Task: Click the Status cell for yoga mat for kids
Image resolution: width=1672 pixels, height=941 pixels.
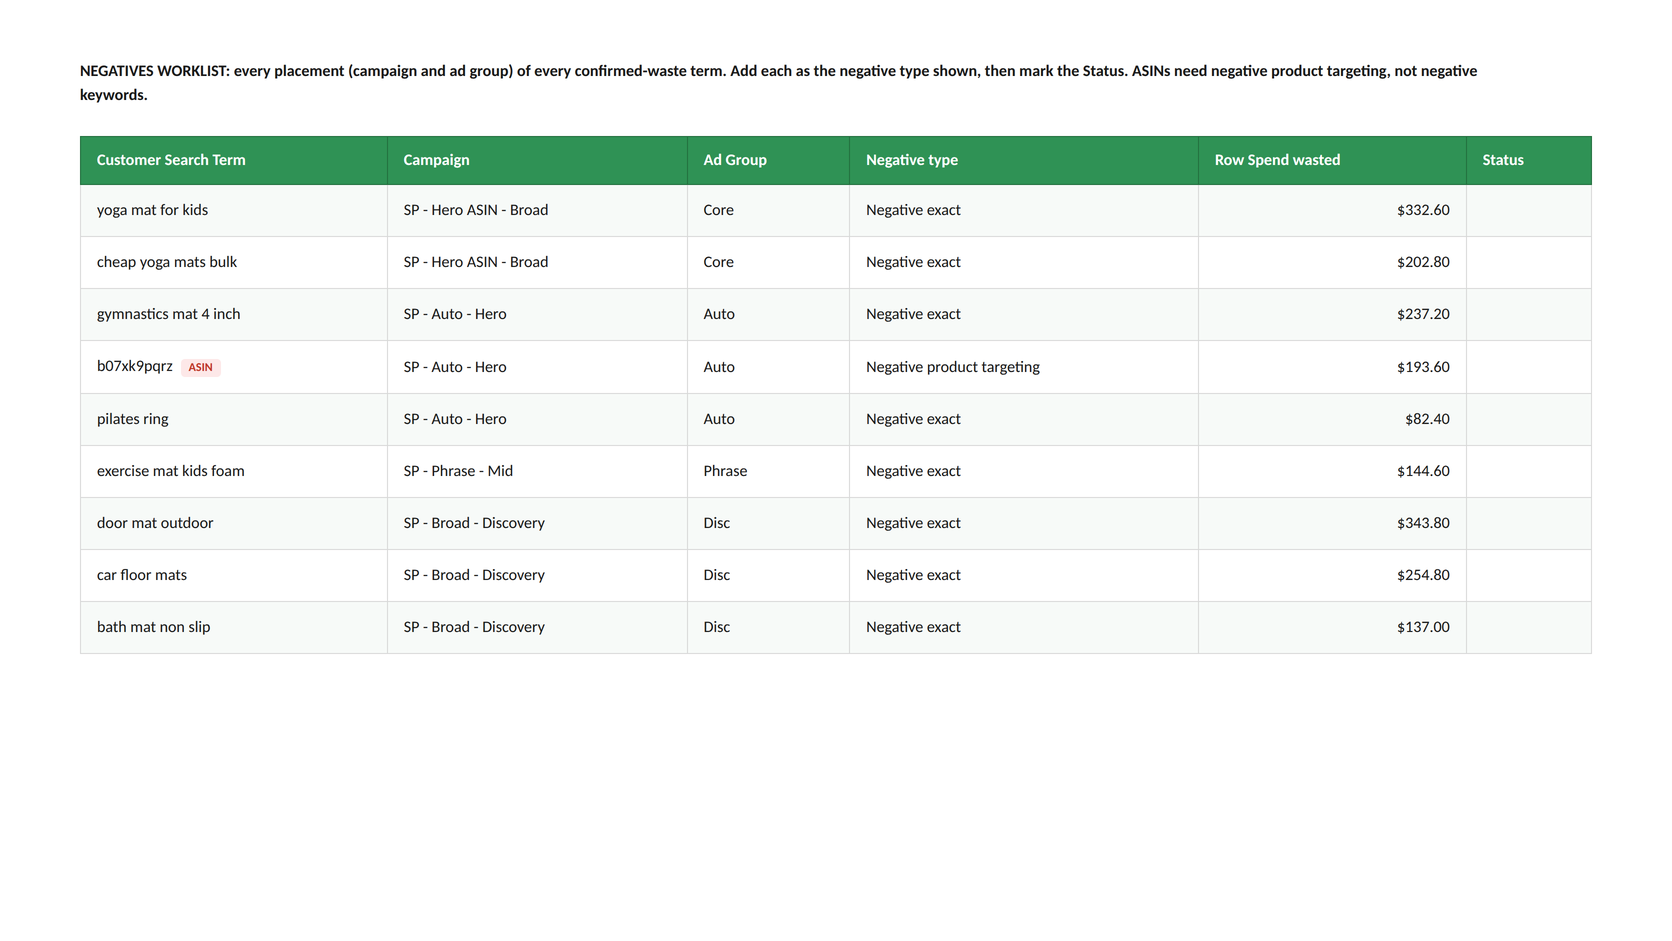Action: pos(1528,210)
